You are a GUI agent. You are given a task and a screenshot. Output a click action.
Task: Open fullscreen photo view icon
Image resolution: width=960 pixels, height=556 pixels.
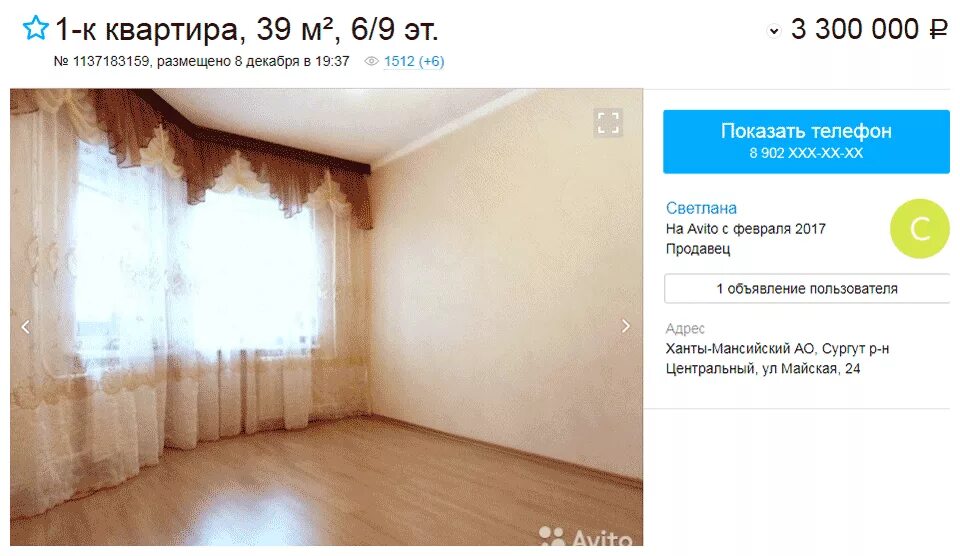tap(608, 122)
